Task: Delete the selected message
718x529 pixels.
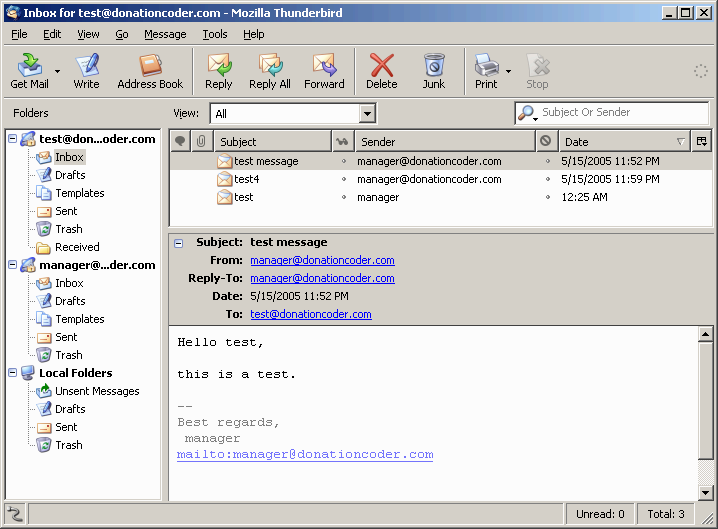Action: click(x=381, y=71)
